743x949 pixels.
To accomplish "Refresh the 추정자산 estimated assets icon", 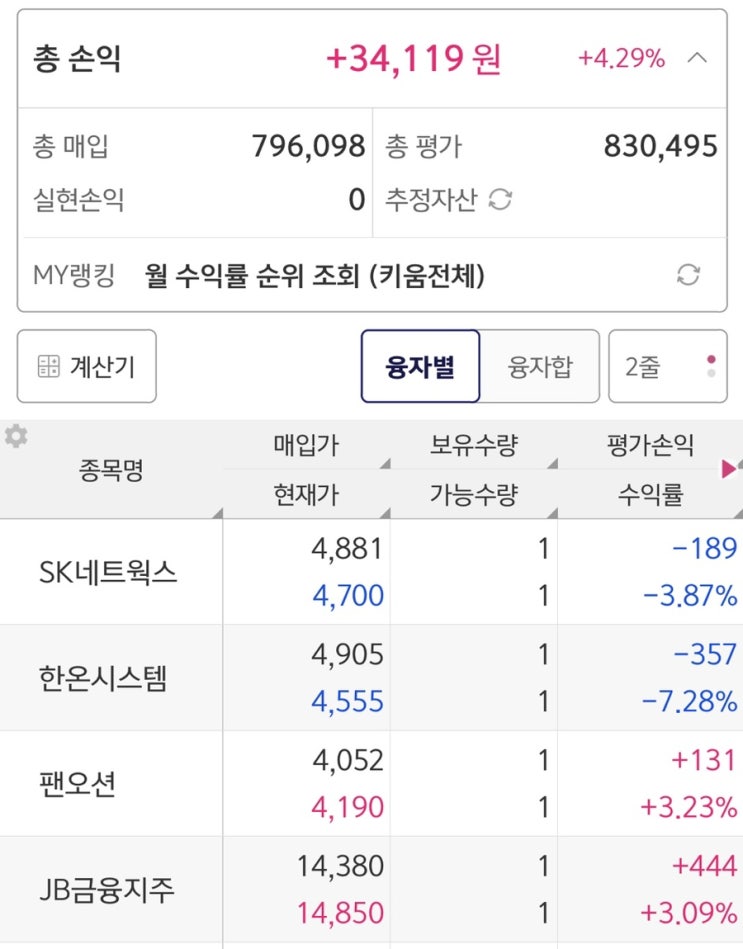I will (500, 200).
